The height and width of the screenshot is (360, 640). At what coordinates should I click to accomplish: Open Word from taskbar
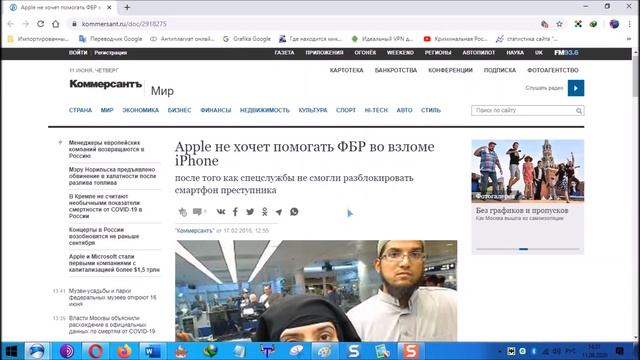[152, 351]
